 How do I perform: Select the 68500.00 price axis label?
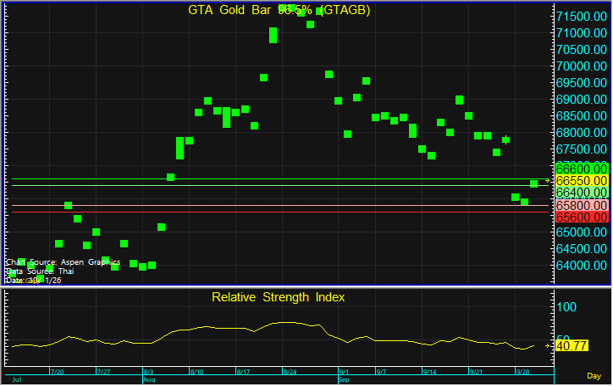[x=581, y=116]
